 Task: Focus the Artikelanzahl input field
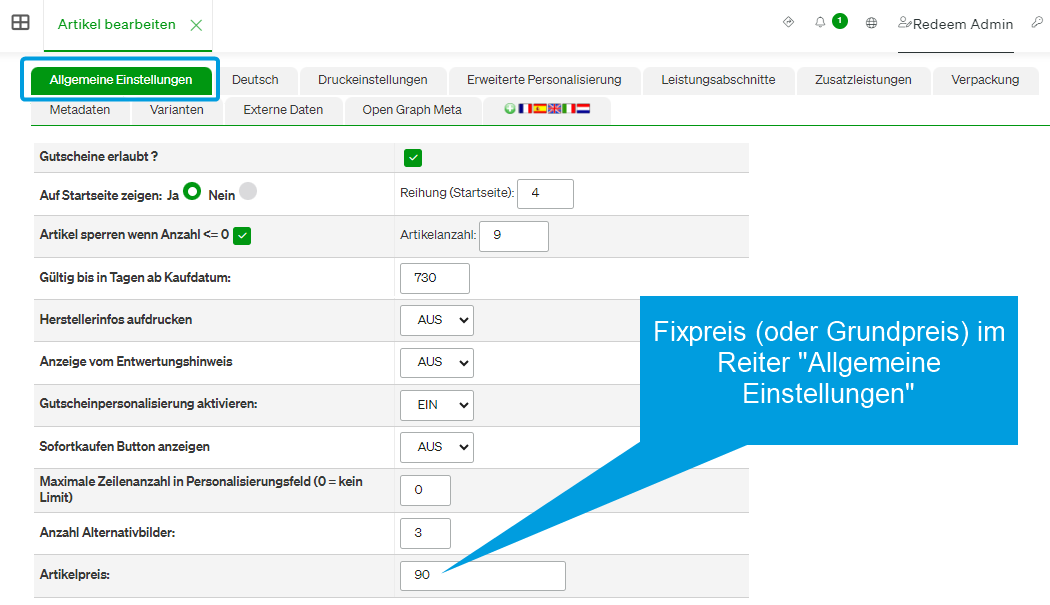(514, 236)
